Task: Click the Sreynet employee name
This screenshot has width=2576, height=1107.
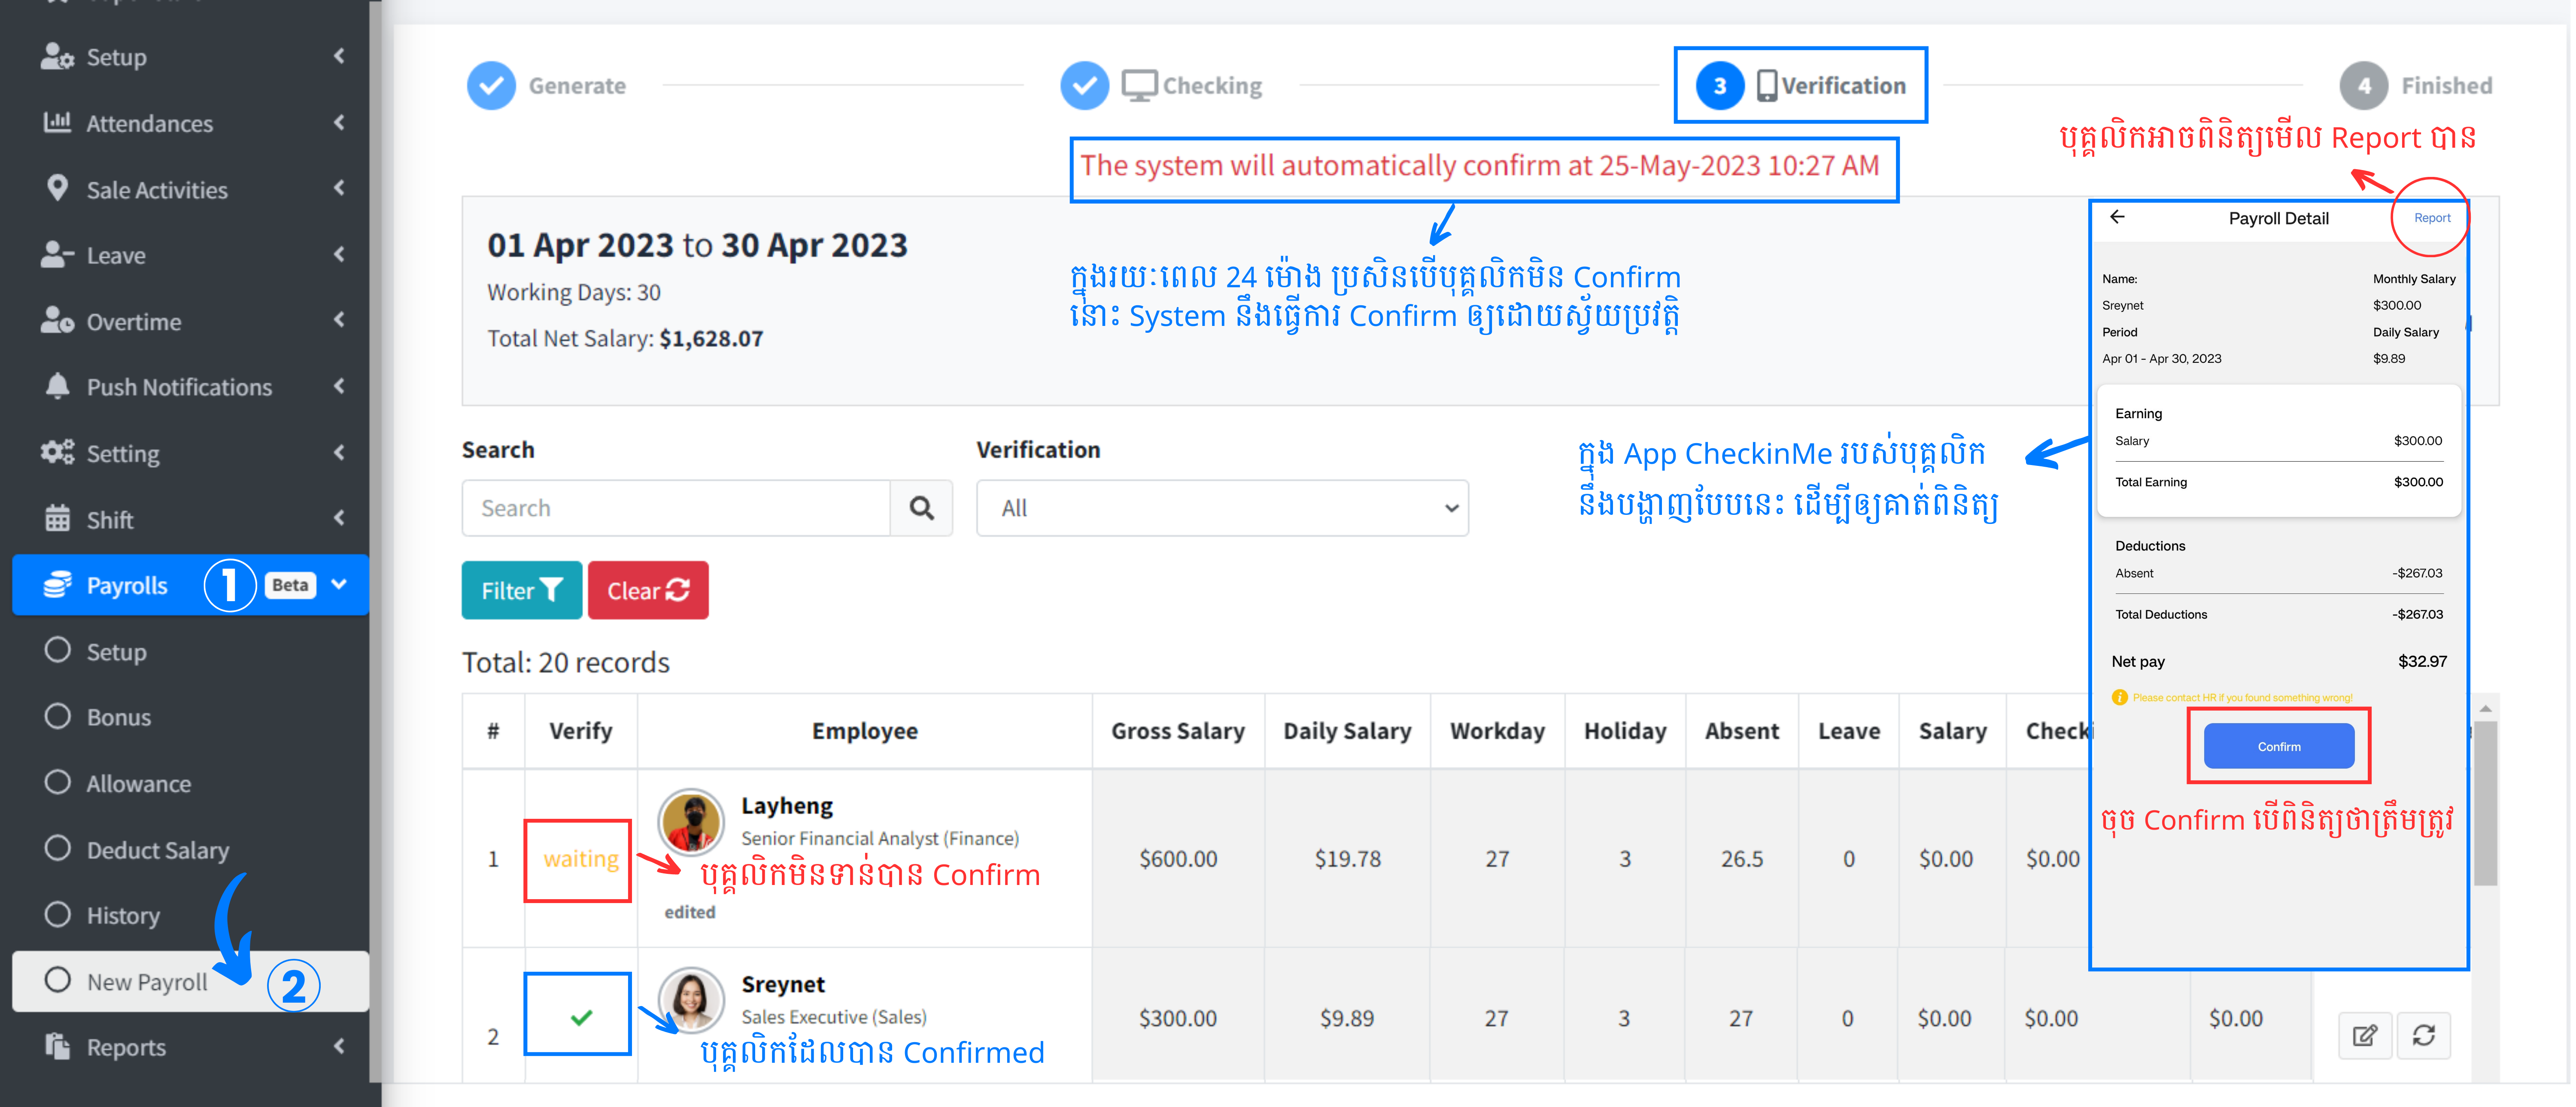Action: [x=783, y=984]
